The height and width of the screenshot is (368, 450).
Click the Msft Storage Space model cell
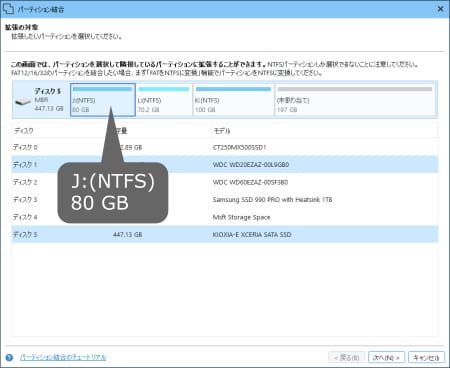241,217
